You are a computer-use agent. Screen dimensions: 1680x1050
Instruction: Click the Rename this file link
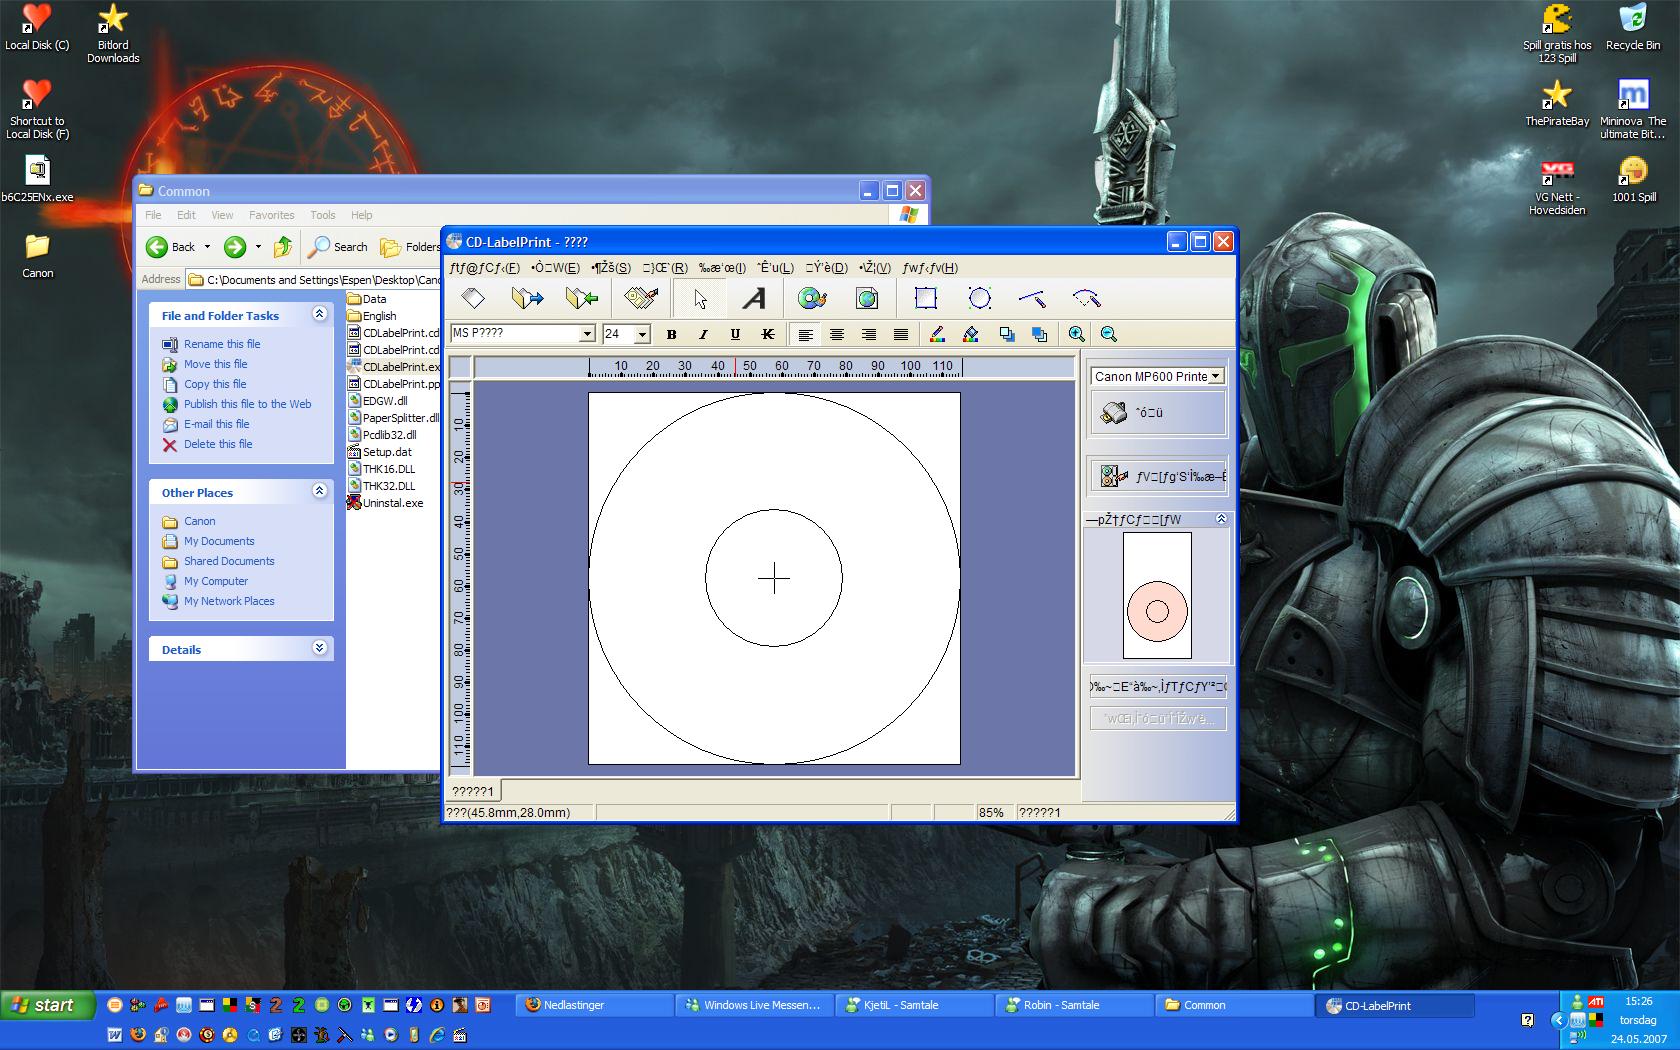[x=222, y=344]
